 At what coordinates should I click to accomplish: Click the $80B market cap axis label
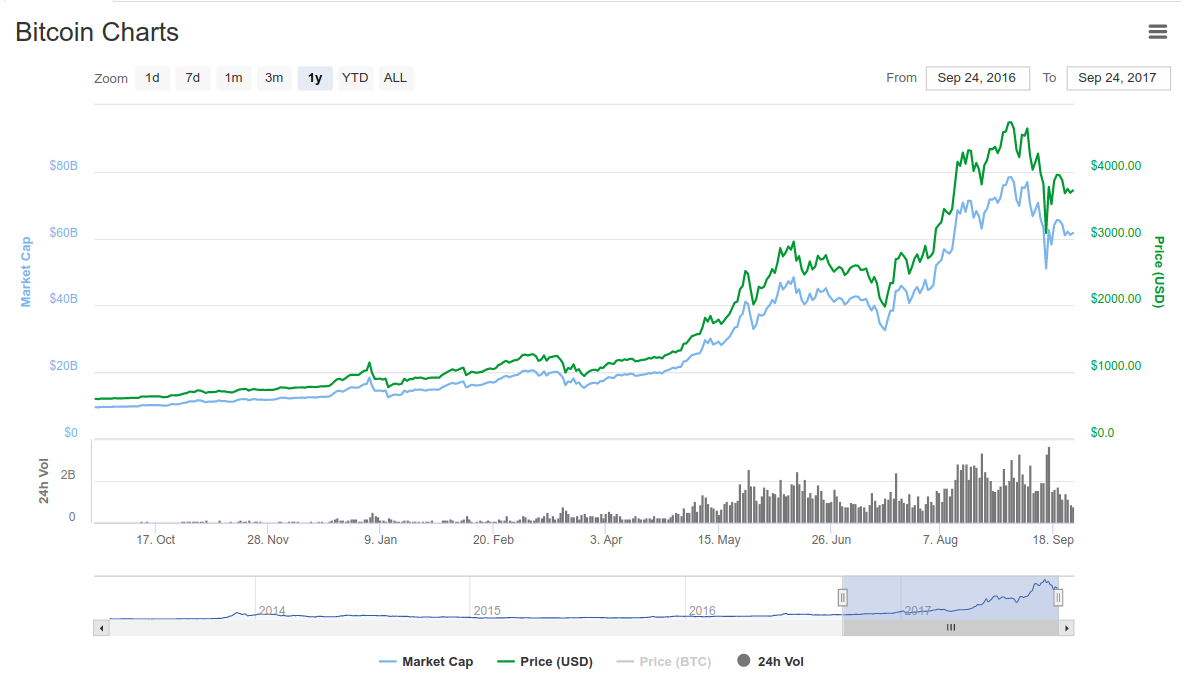[x=63, y=166]
